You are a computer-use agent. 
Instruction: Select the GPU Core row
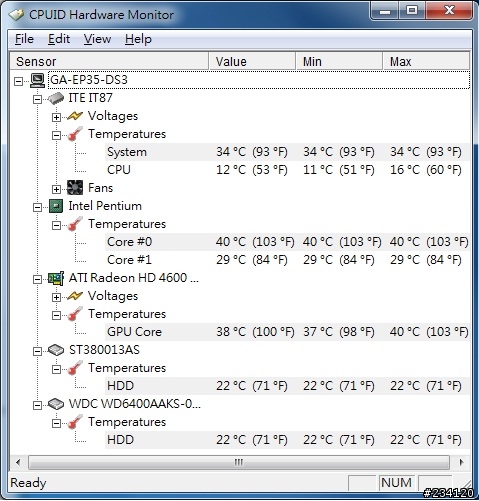(287, 332)
